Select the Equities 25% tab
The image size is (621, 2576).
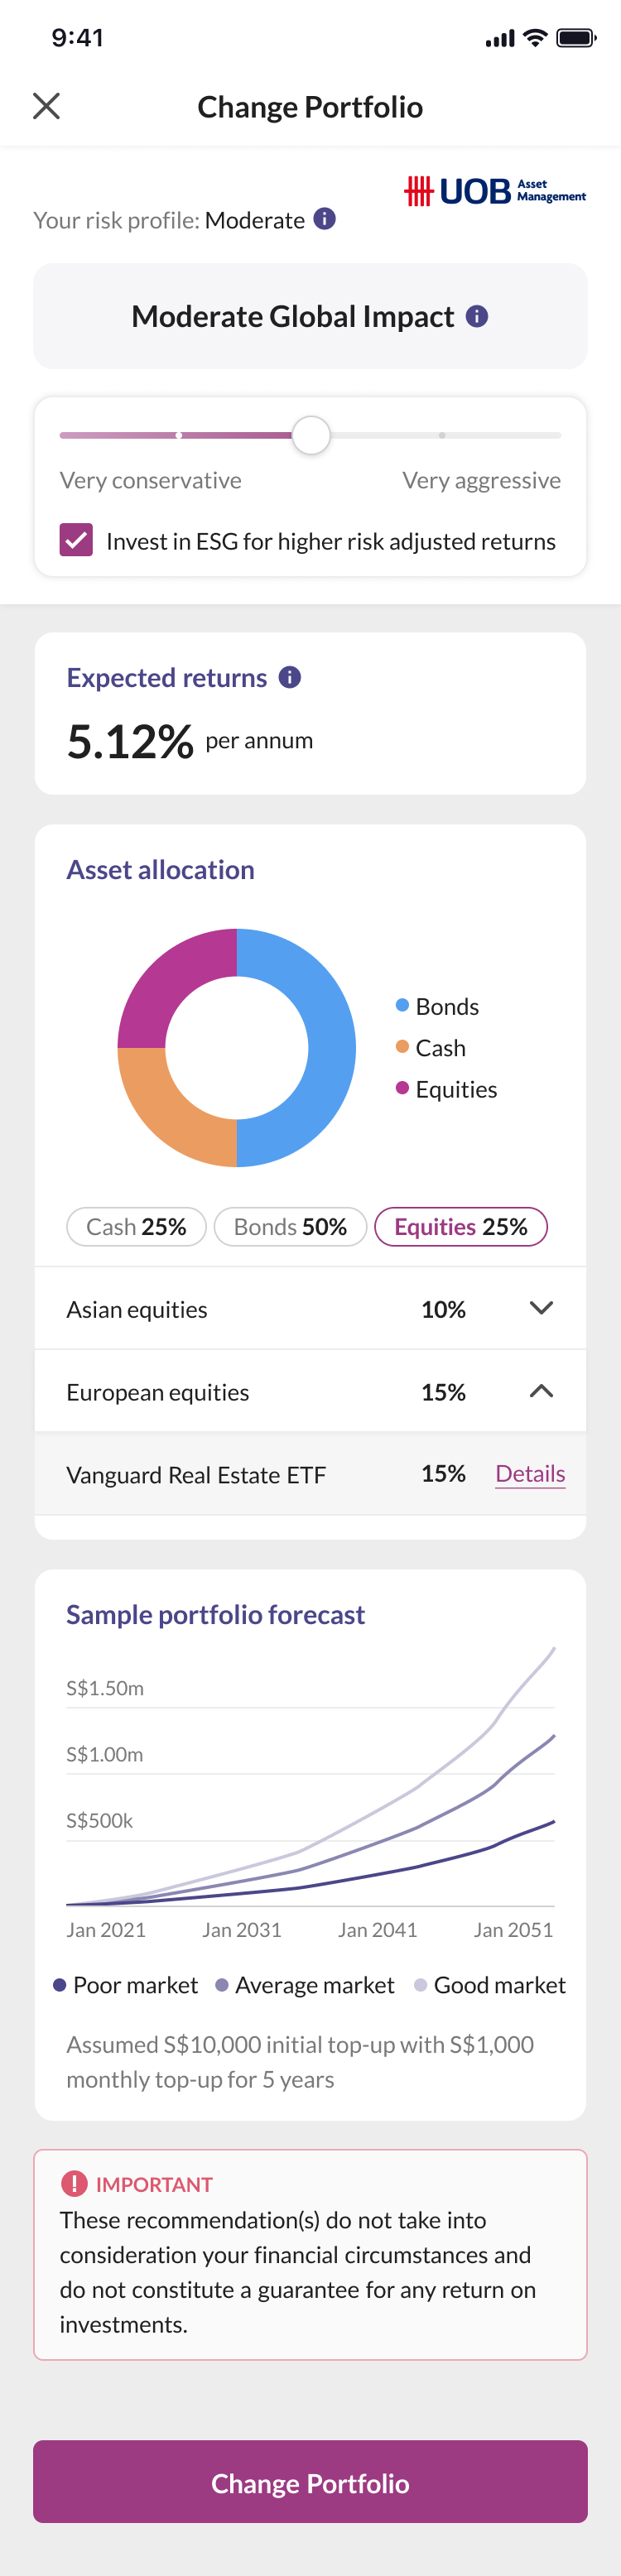click(x=461, y=1226)
